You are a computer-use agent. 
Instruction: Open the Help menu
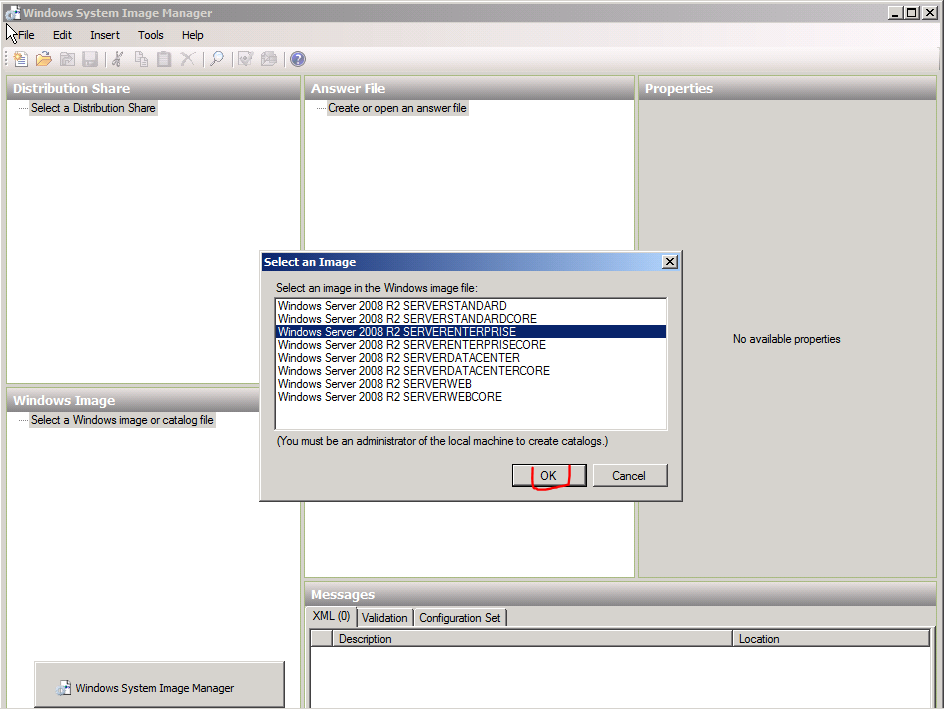pos(193,35)
